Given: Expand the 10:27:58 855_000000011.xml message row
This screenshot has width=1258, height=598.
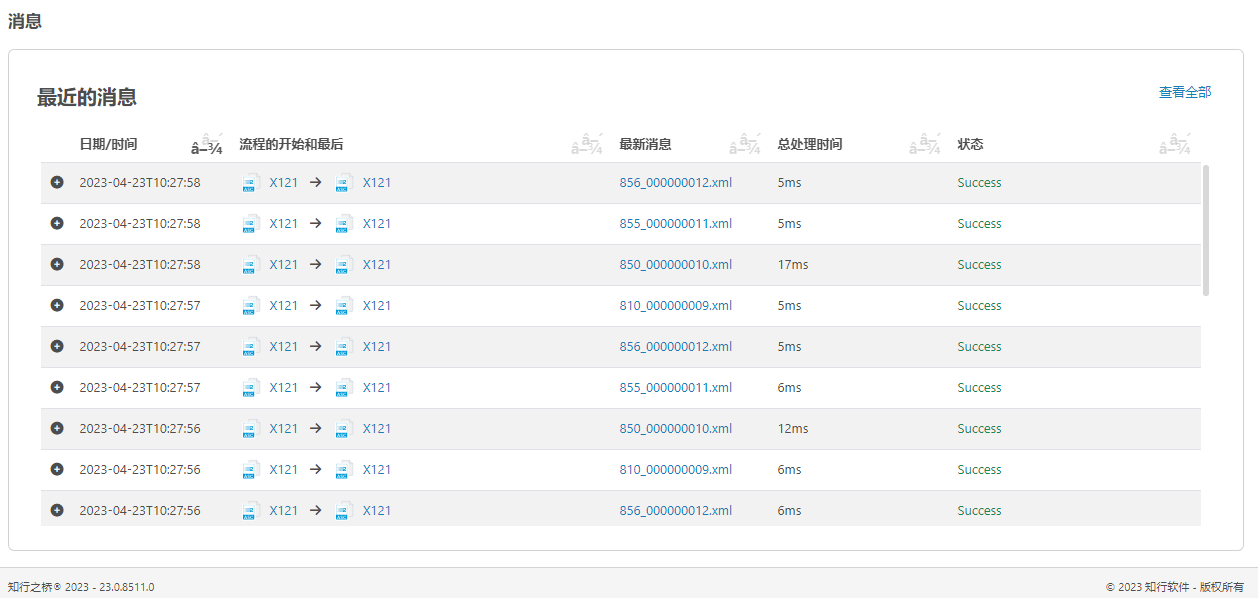Looking at the screenshot, I should pyautogui.click(x=57, y=224).
